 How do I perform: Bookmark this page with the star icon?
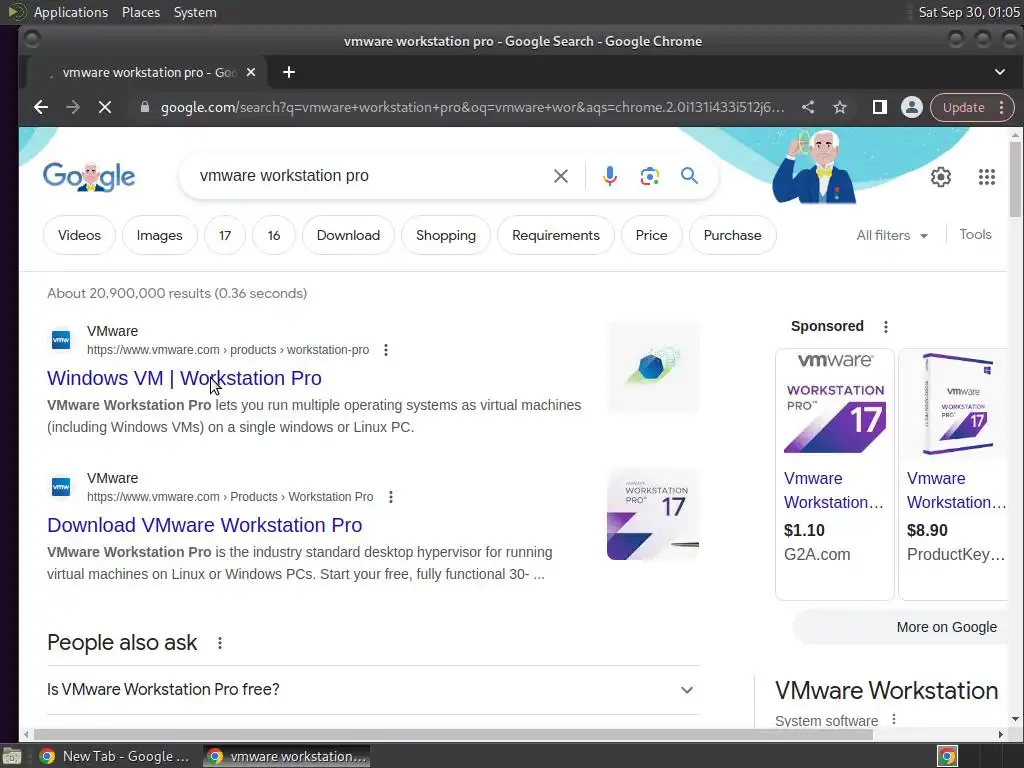coord(840,107)
